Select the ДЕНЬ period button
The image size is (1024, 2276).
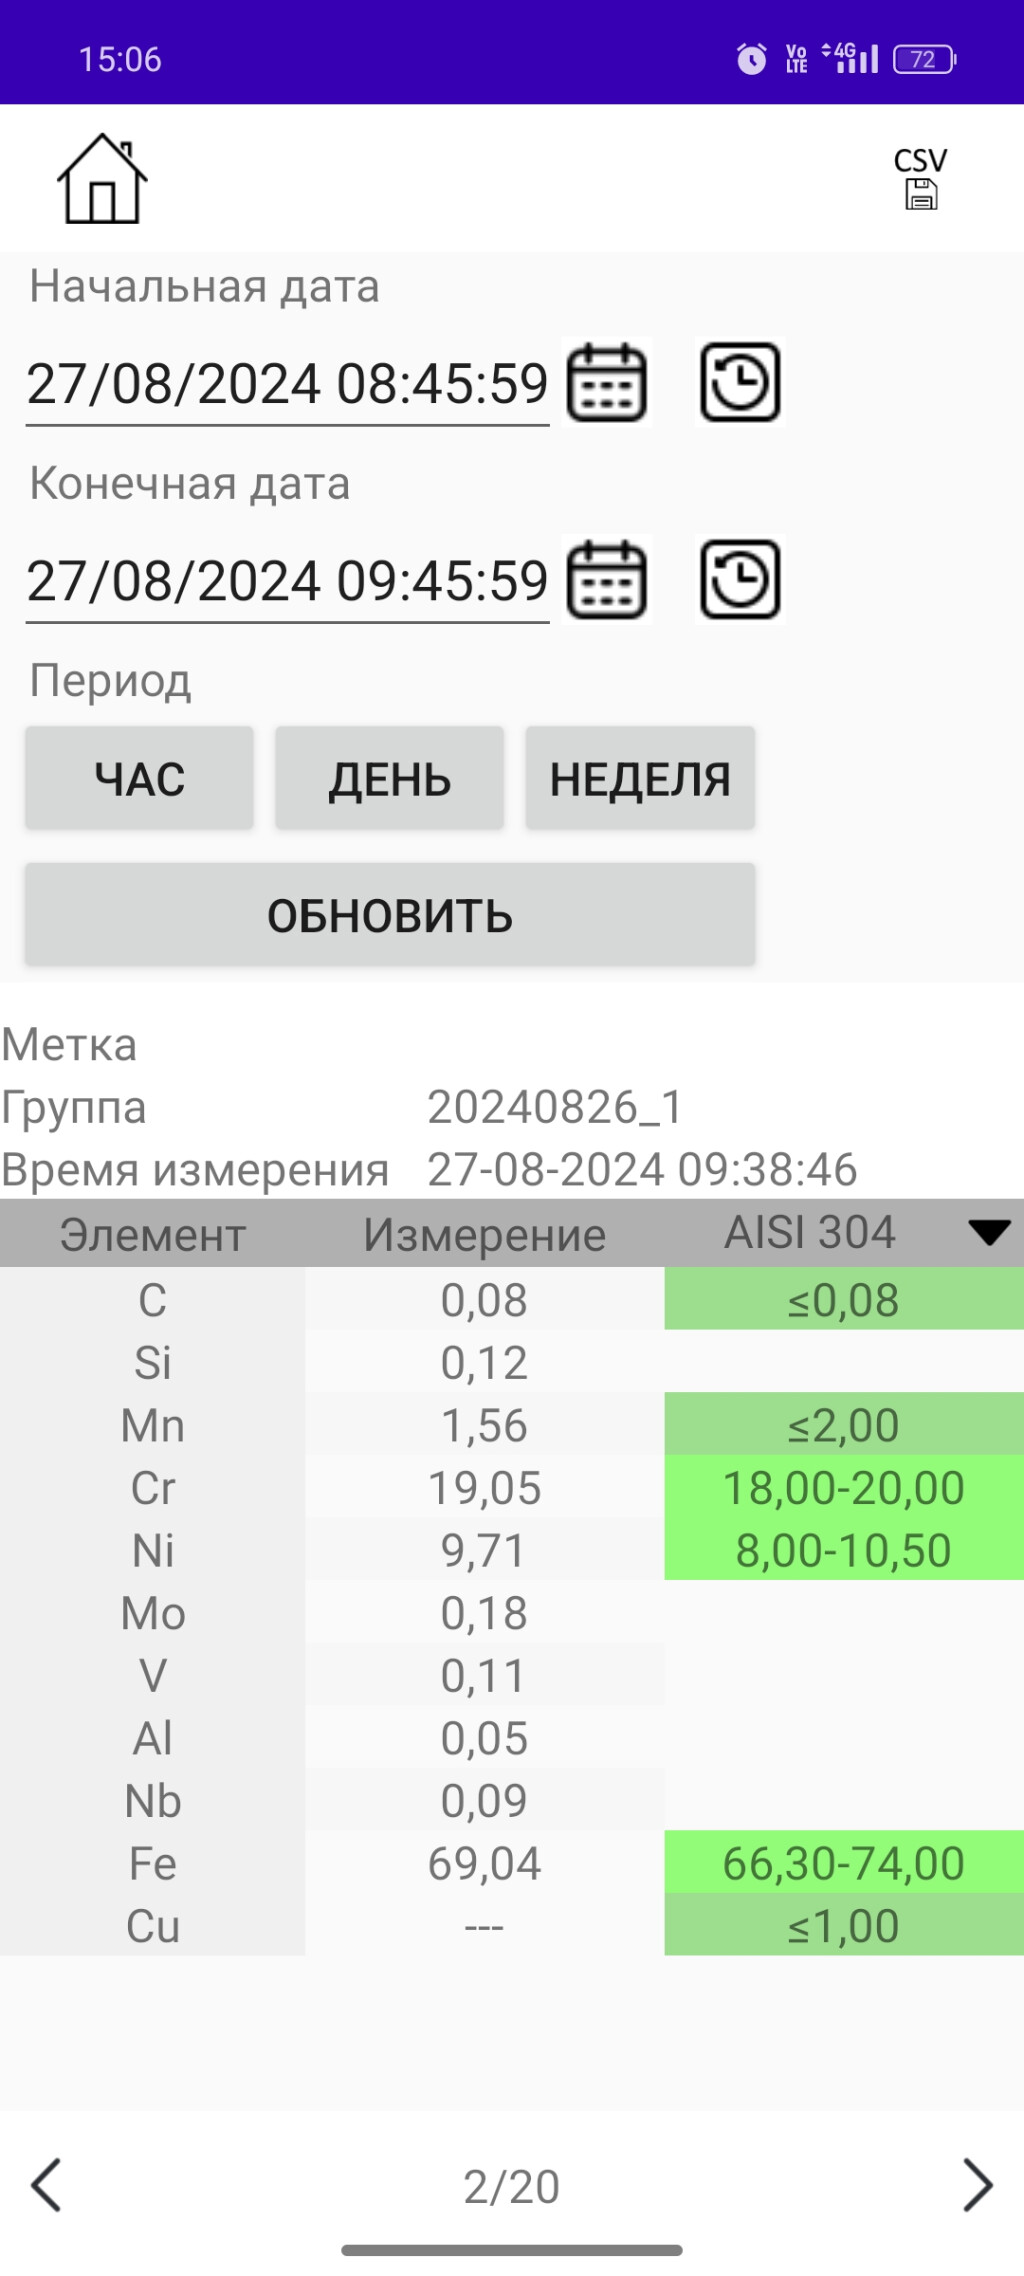tap(390, 778)
